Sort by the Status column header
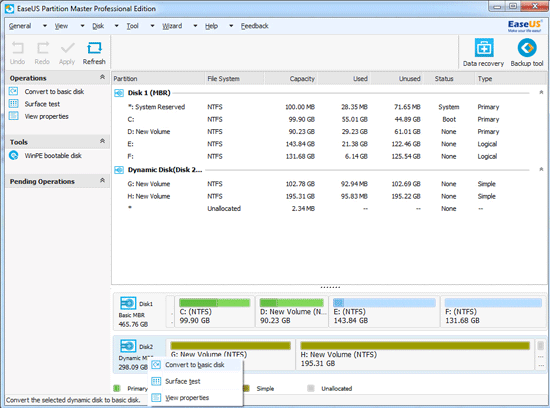Screen dimensions: 550x408 [x=449, y=79]
